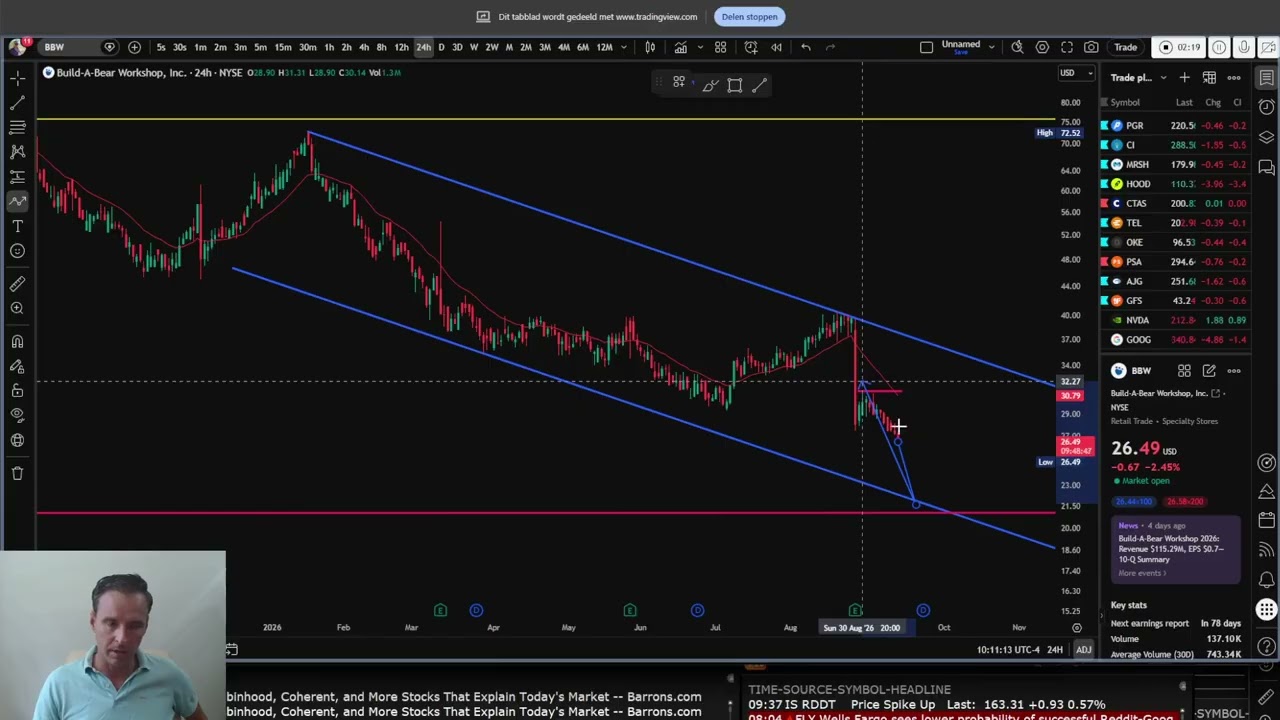Open the BBW news headline card
The height and width of the screenshot is (720, 1280).
coord(1176,549)
